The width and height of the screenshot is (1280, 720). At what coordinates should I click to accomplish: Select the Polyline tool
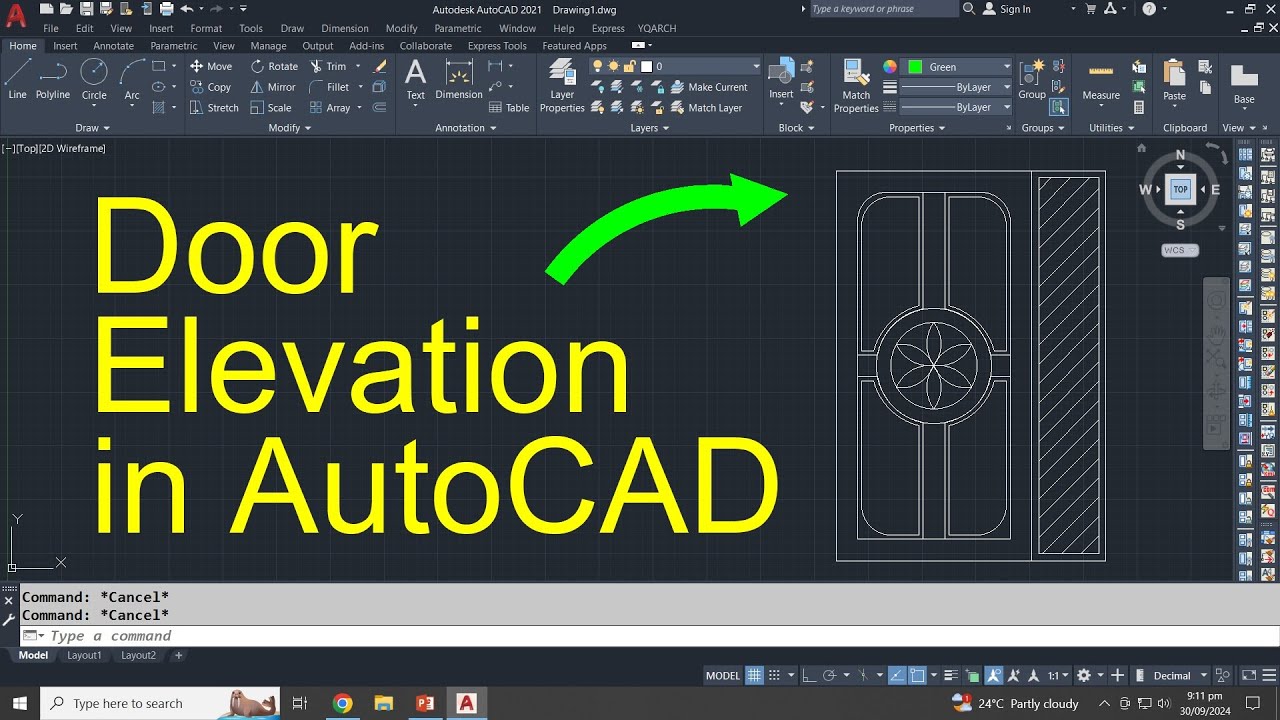pos(53,80)
